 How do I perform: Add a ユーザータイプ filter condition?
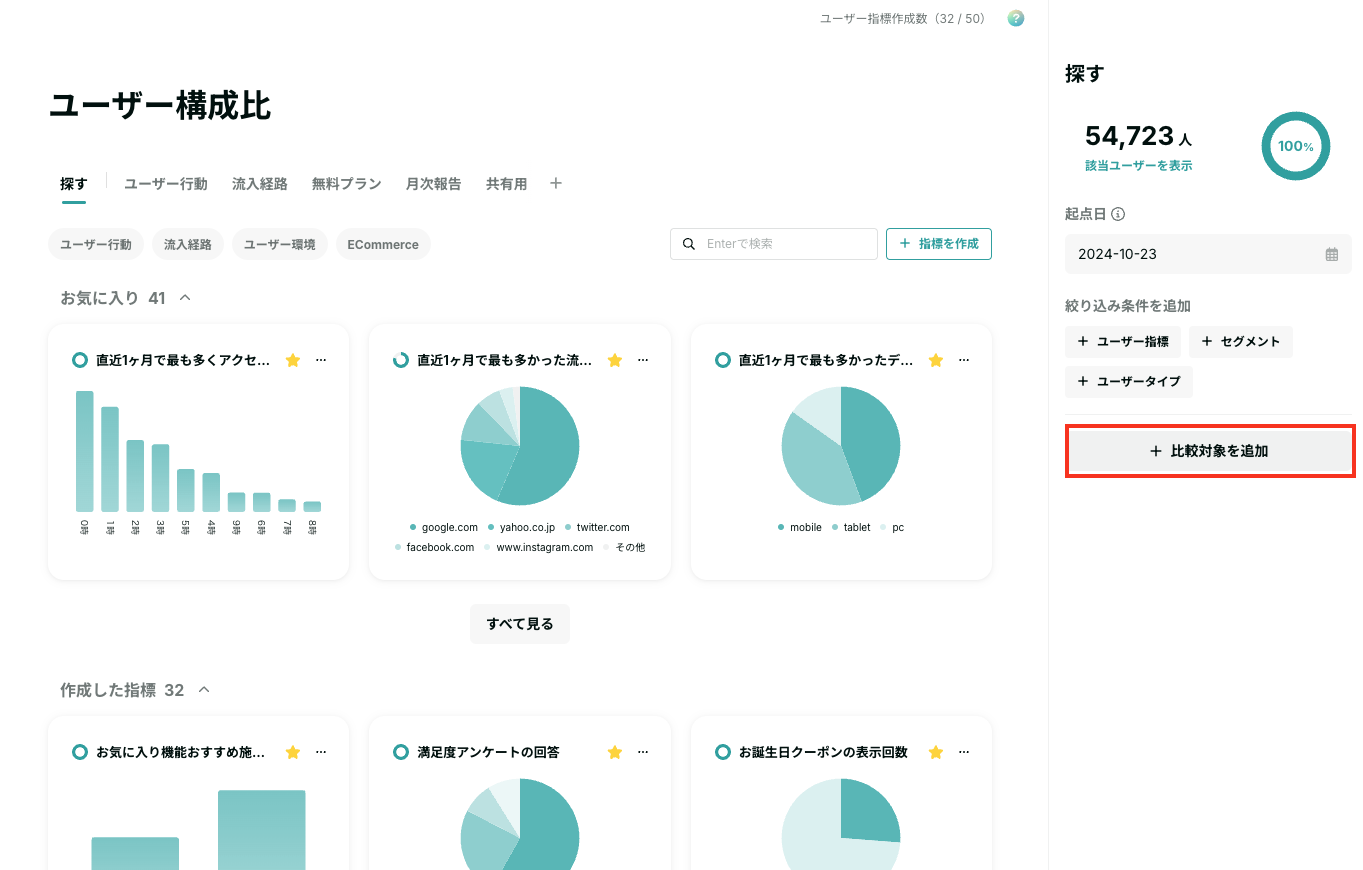click(x=1129, y=382)
